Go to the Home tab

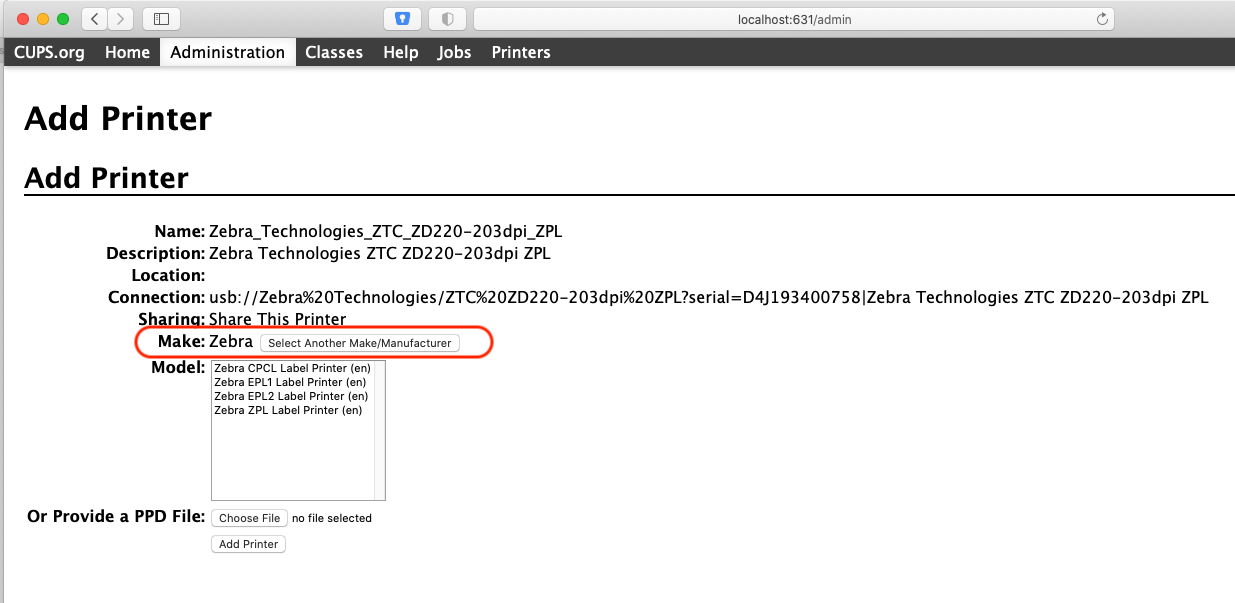[127, 52]
